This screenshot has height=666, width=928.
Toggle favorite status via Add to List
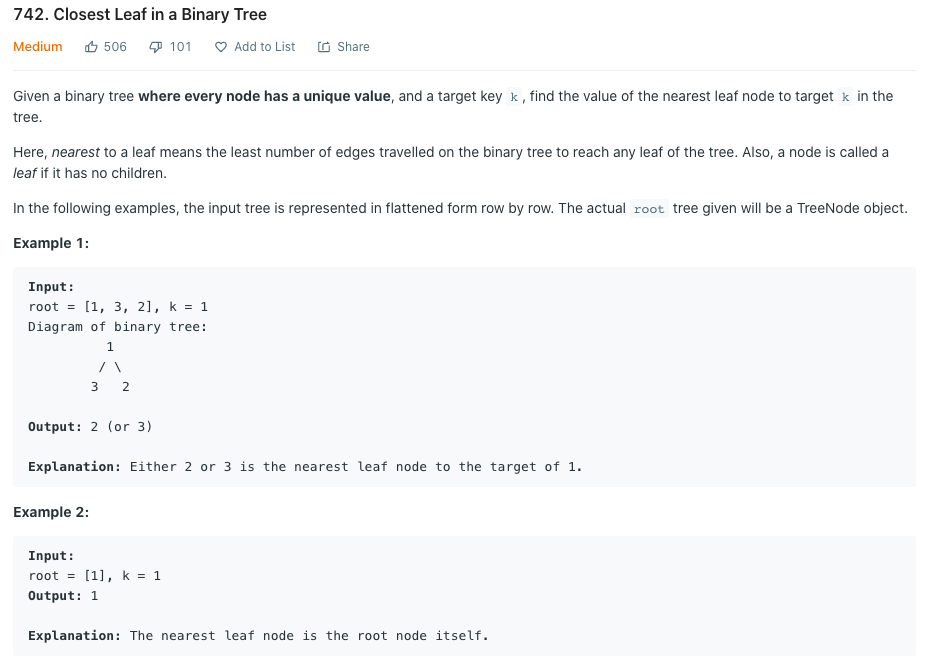pyautogui.click(x=254, y=46)
